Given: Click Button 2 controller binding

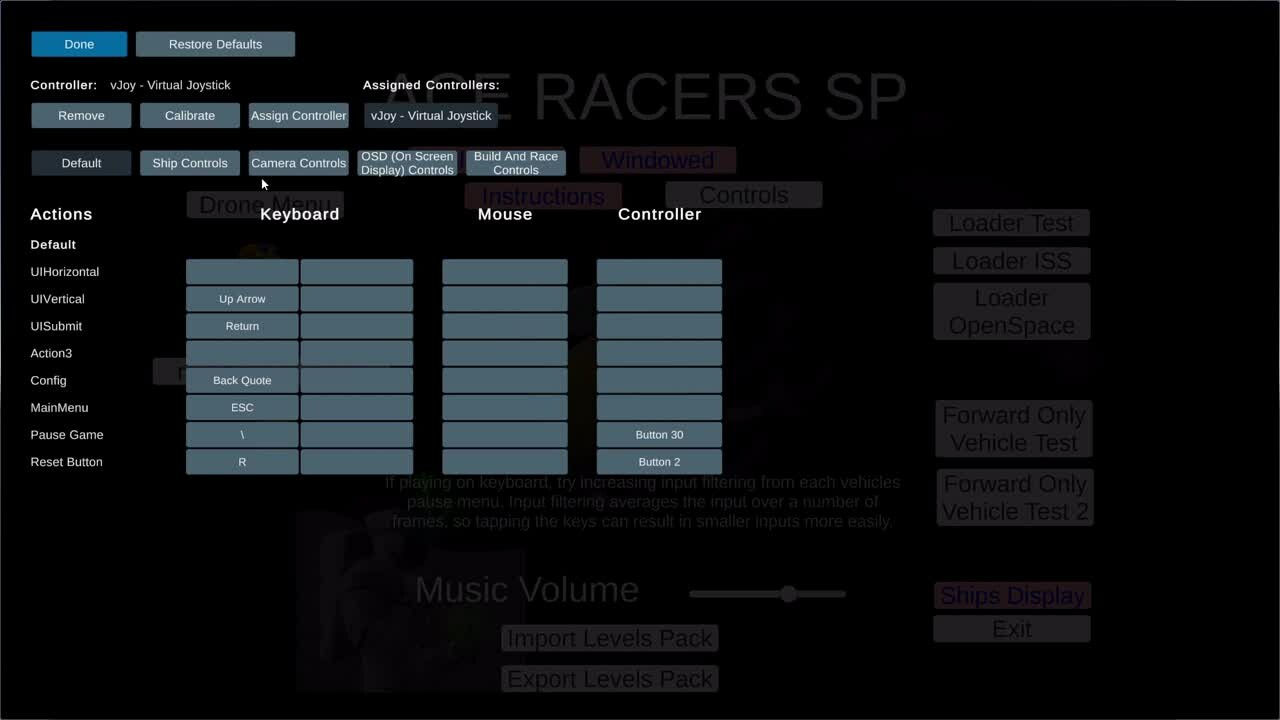Looking at the screenshot, I should point(659,462).
